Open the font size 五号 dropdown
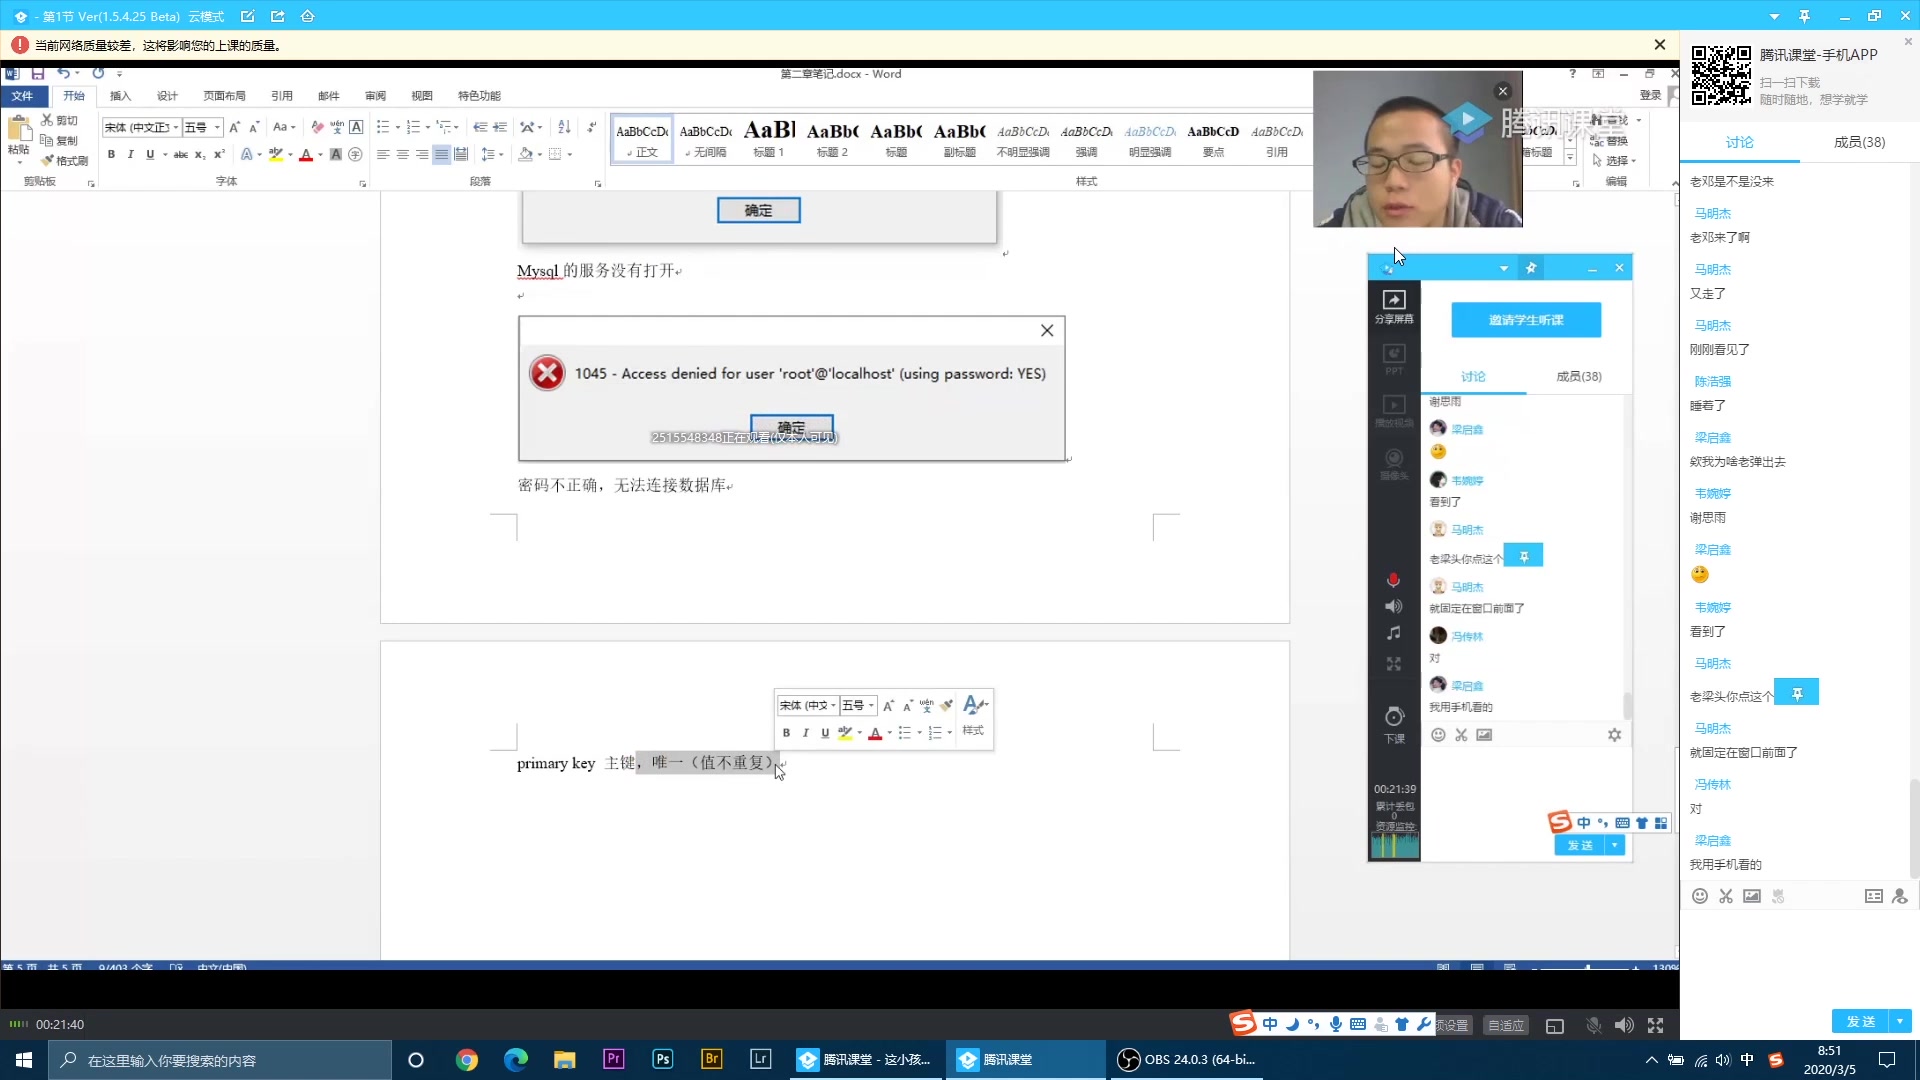 pos(217,127)
